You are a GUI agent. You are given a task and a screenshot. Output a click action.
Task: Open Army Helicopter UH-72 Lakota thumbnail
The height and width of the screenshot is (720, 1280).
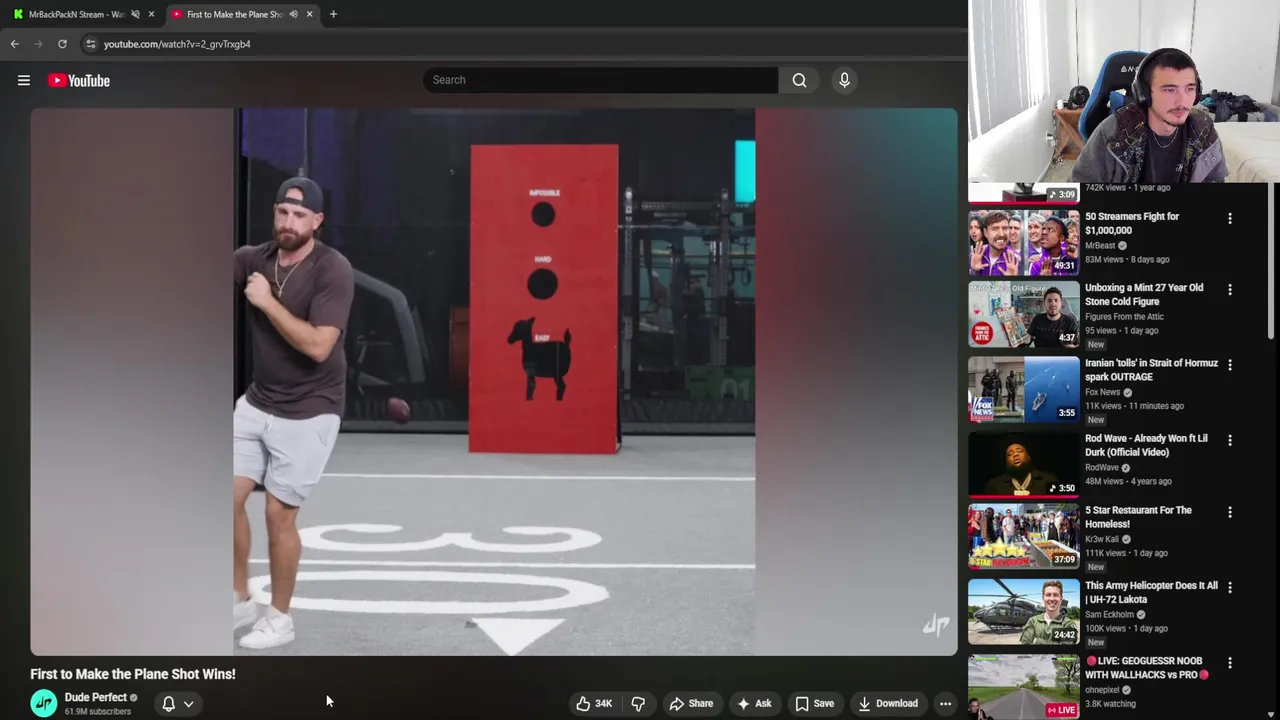[x=1024, y=612]
